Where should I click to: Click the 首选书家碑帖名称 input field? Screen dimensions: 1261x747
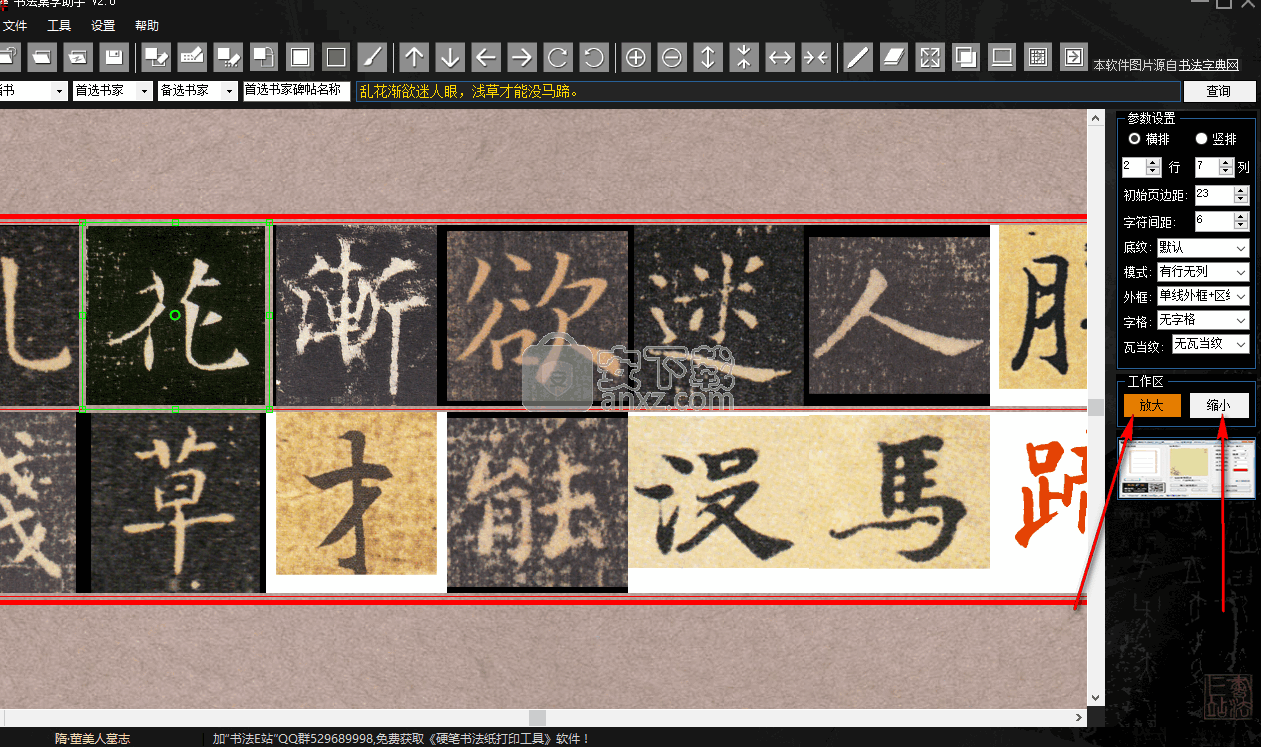pos(297,91)
